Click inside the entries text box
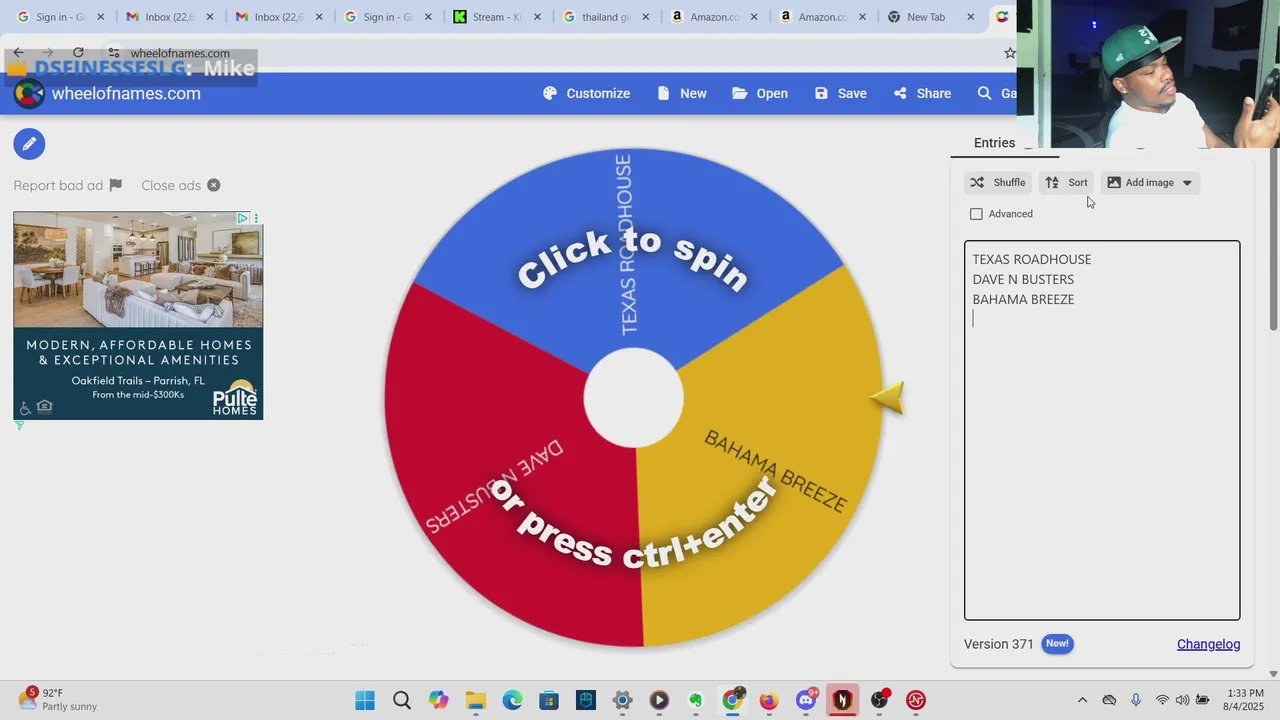1280x720 pixels. point(1102,430)
